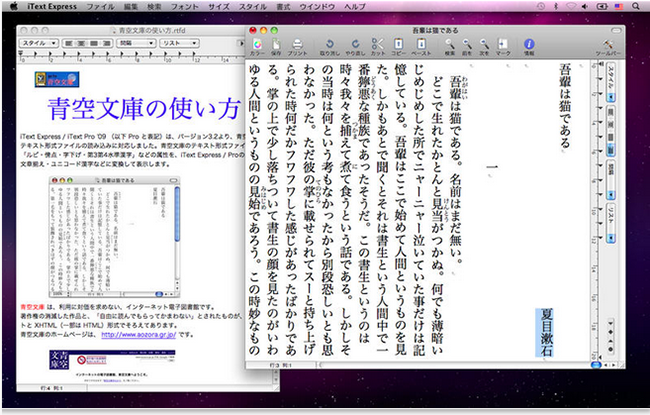Select center alignment in 青空文庫の使い方 window
The width and height of the screenshot is (650, 415).
(x=82, y=43)
